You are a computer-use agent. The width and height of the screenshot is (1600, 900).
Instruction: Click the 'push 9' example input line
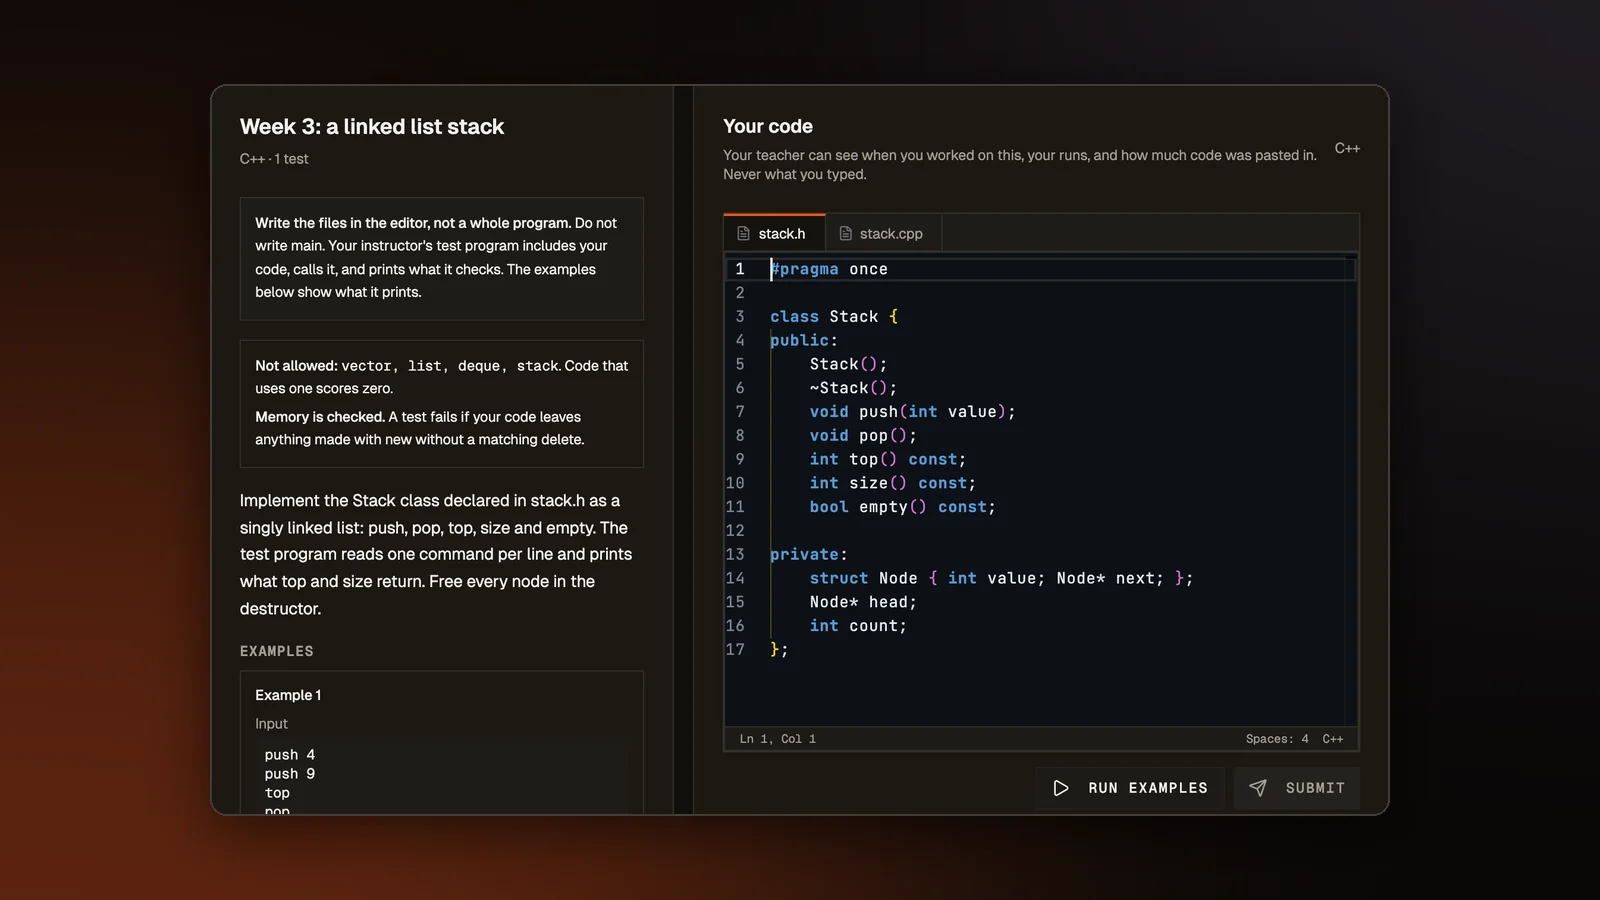click(290, 774)
